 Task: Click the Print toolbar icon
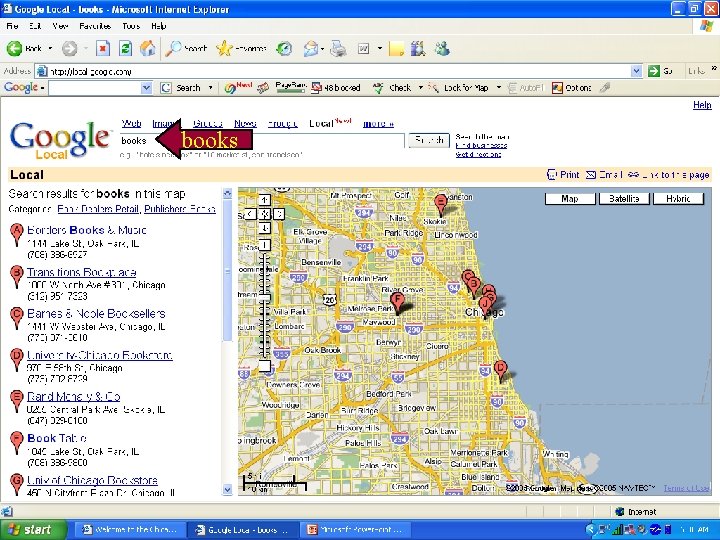coord(338,48)
